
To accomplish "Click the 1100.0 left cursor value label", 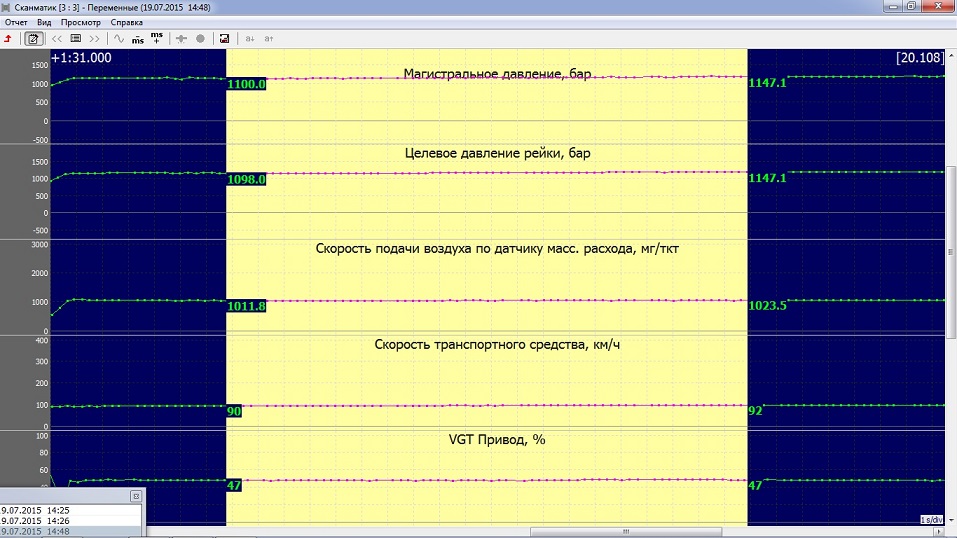I will pos(247,84).
